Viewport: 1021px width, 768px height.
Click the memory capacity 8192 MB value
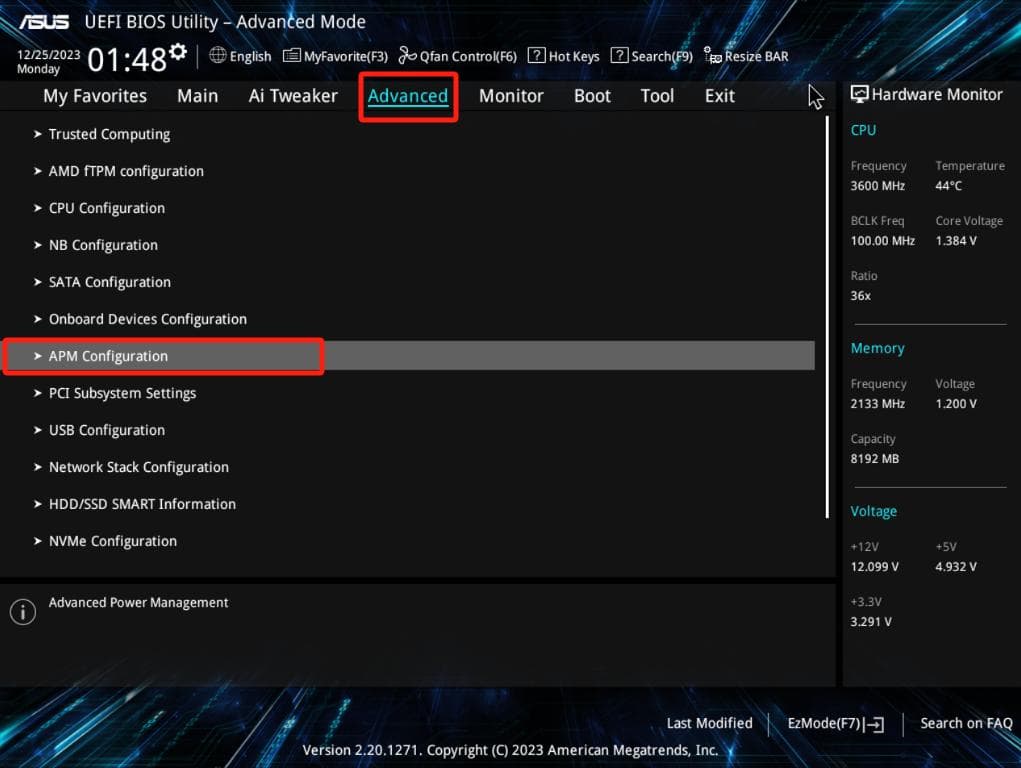(x=874, y=459)
